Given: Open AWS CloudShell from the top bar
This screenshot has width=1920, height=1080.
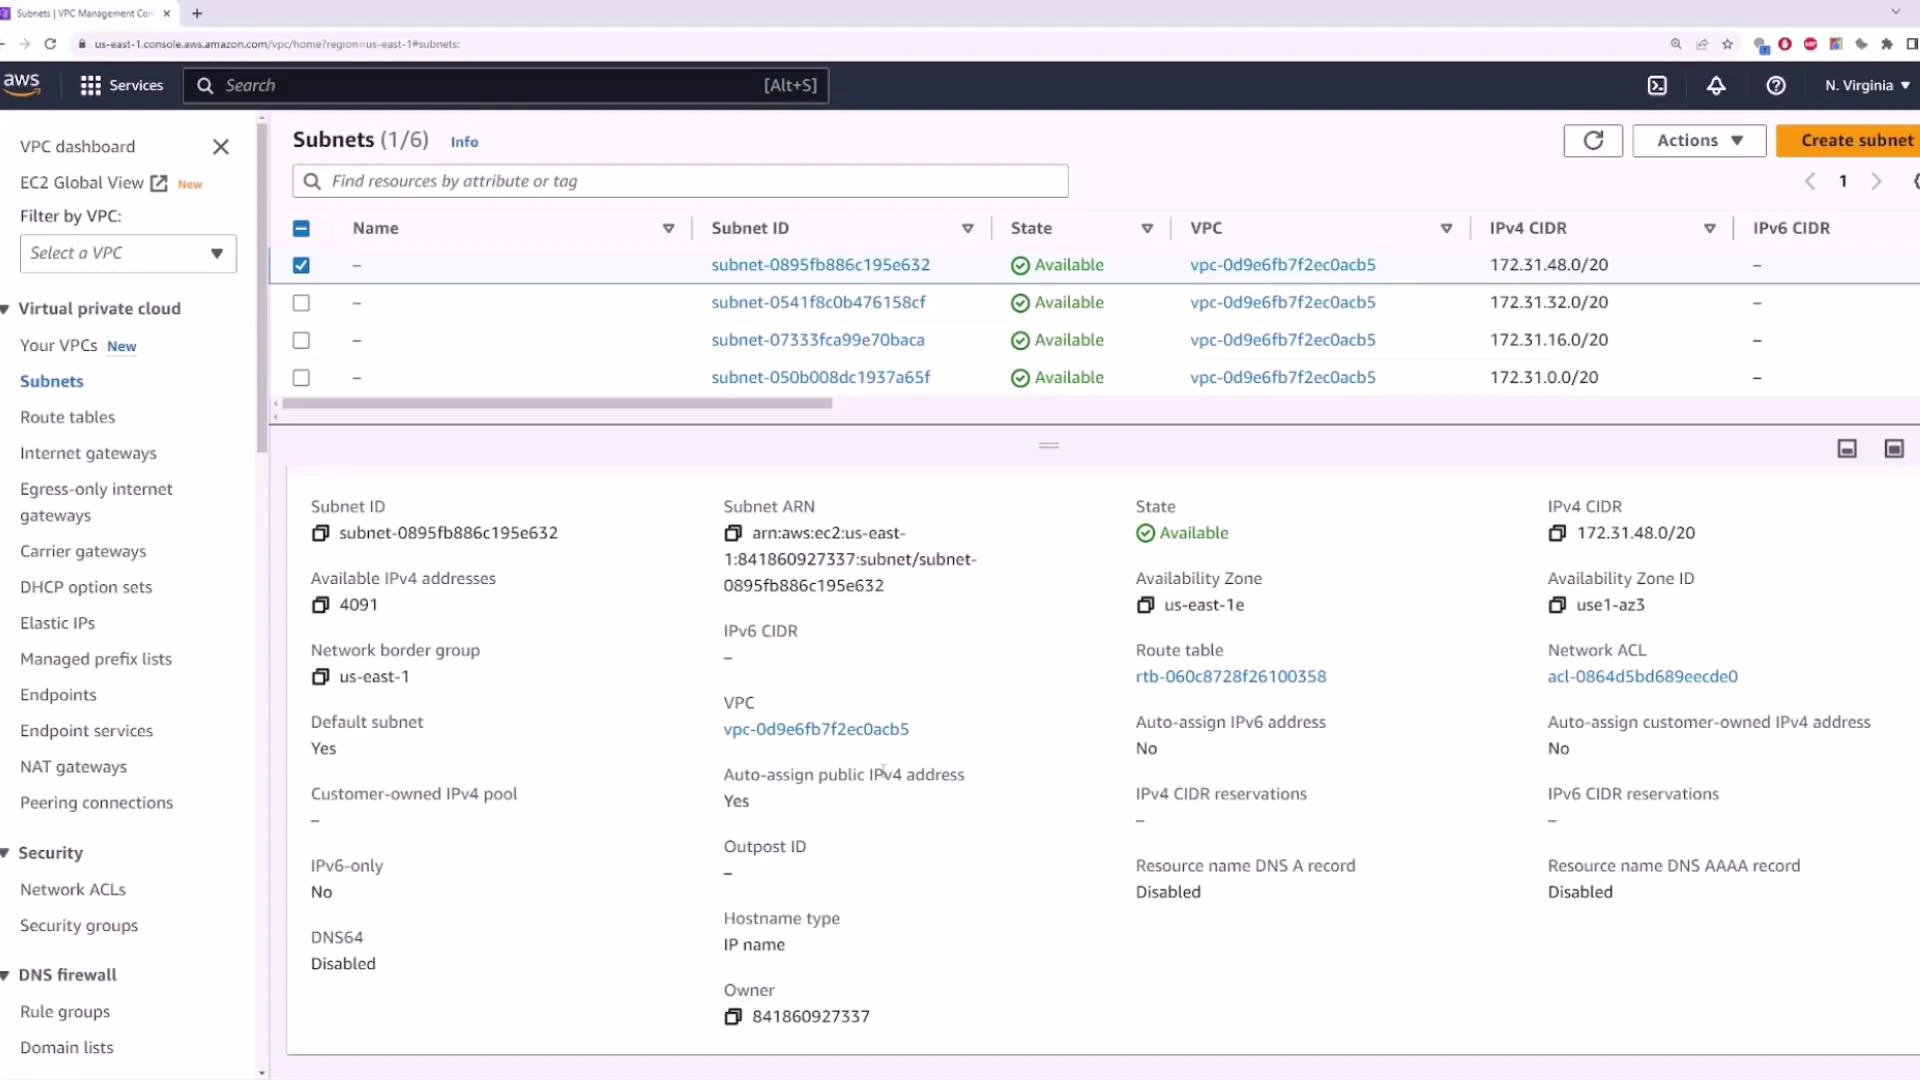Looking at the screenshot, I should click(x=1656, y=85).
